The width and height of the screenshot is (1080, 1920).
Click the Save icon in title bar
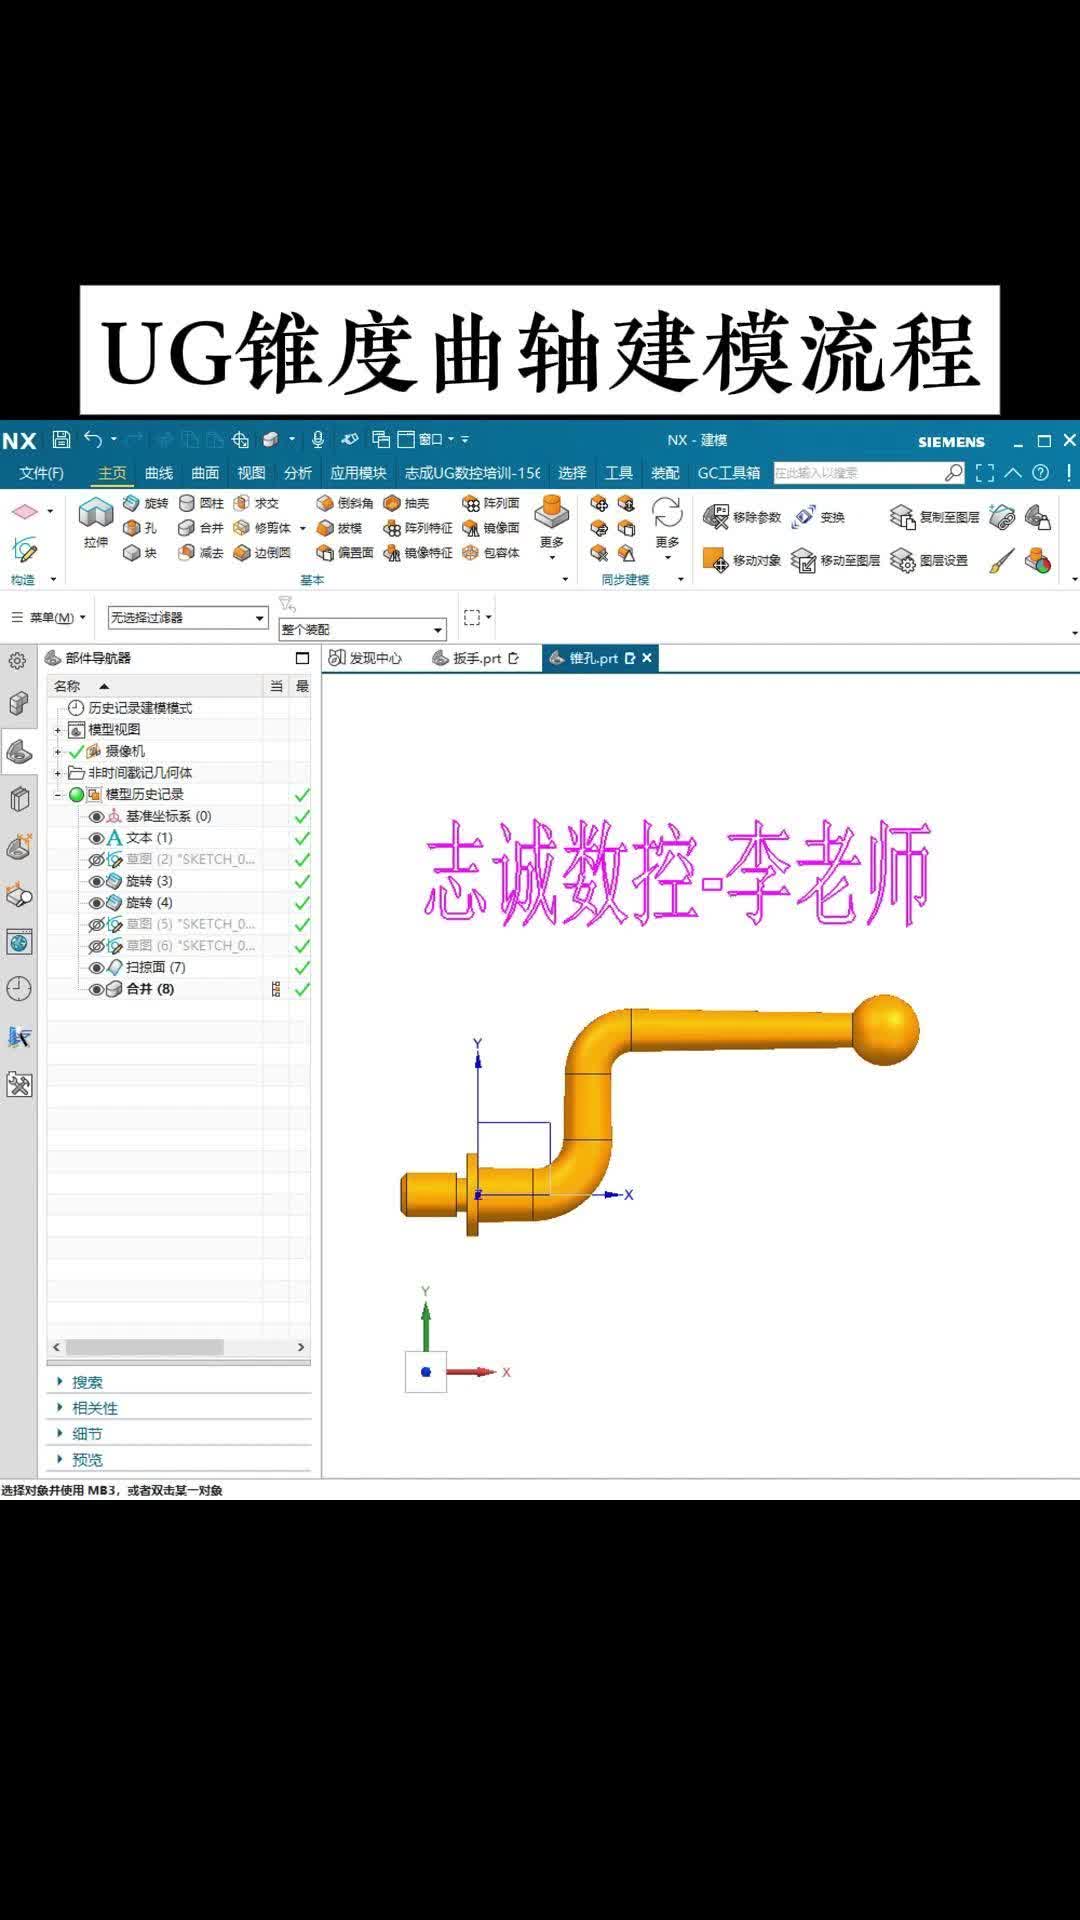coord(61,439)
